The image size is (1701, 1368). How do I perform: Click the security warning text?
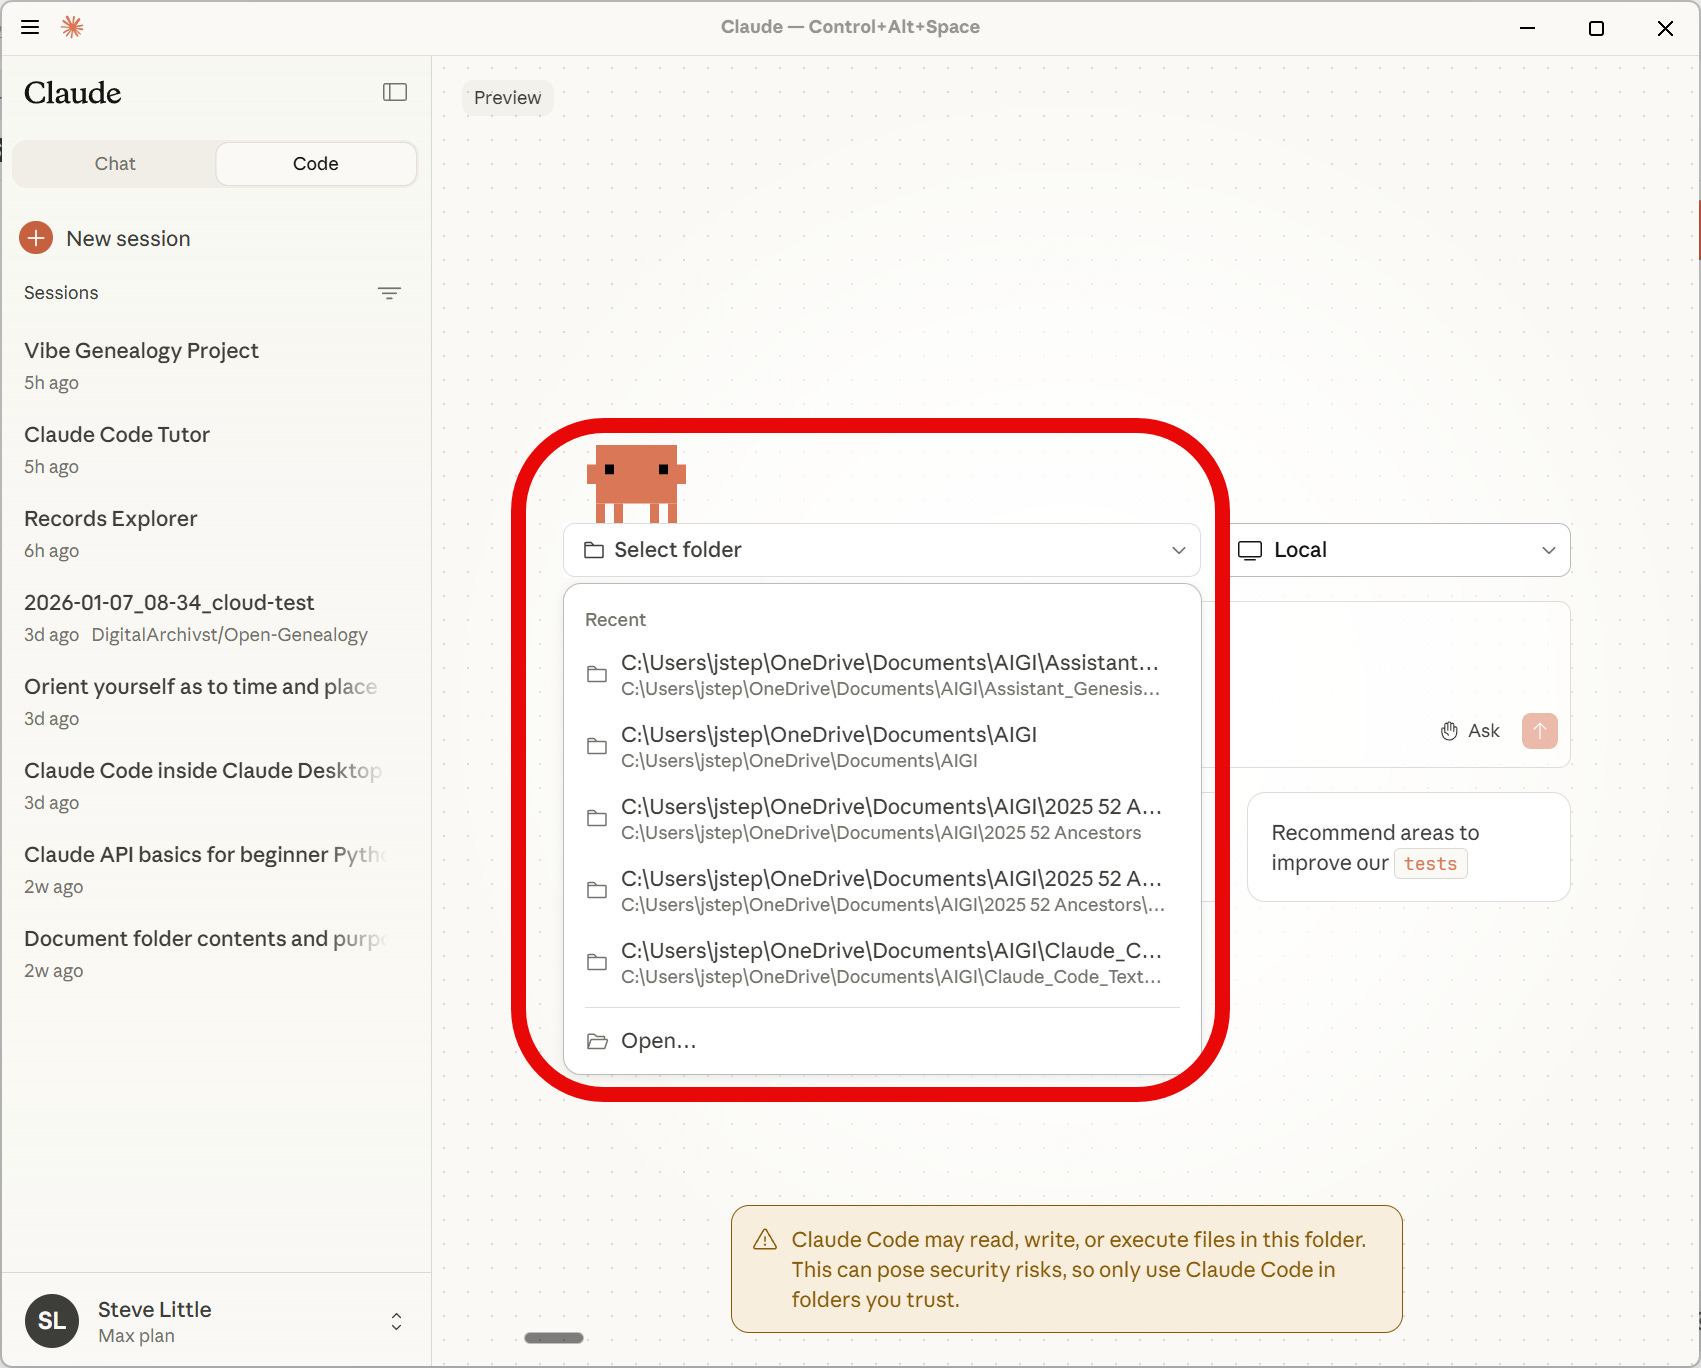click(x=1079, y=1269)
